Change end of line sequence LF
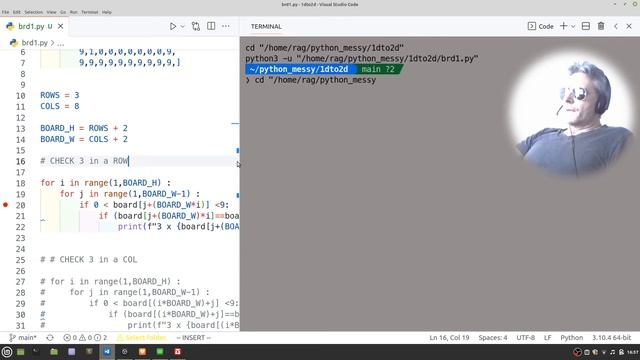This screenshot has height=360, width=640. click(x=547, y=338)
